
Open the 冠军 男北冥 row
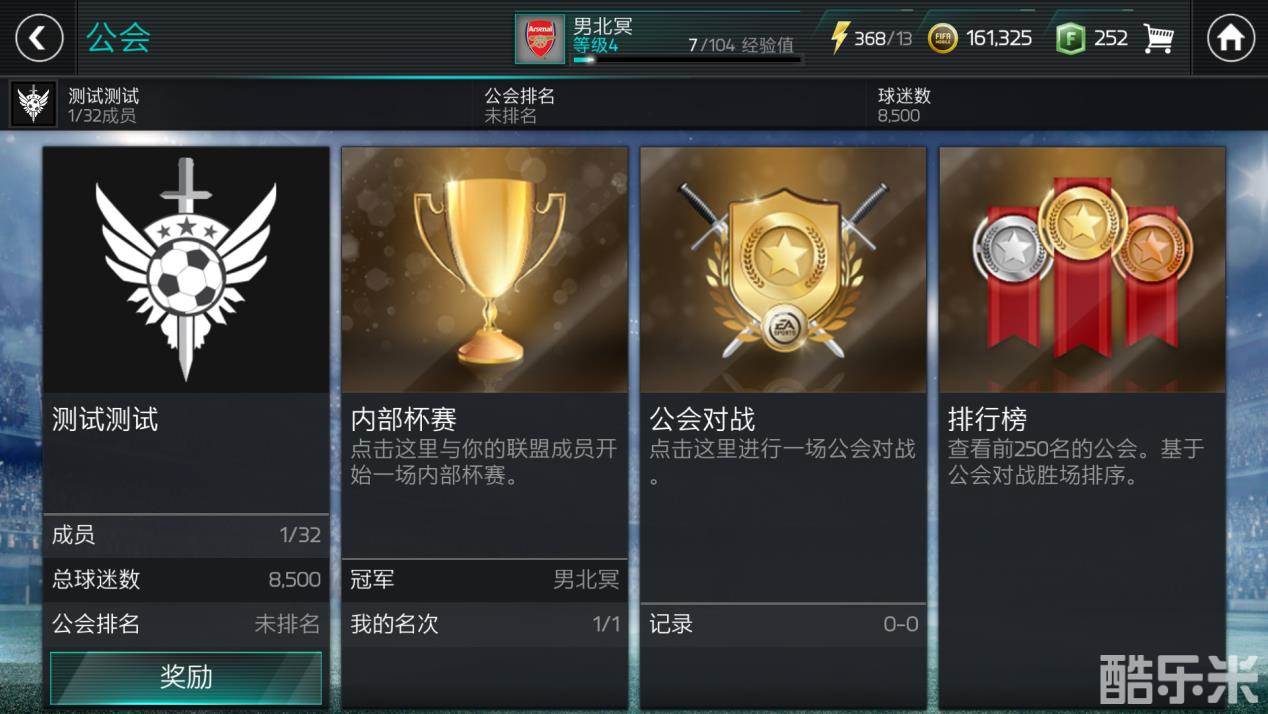click(485, 579)
